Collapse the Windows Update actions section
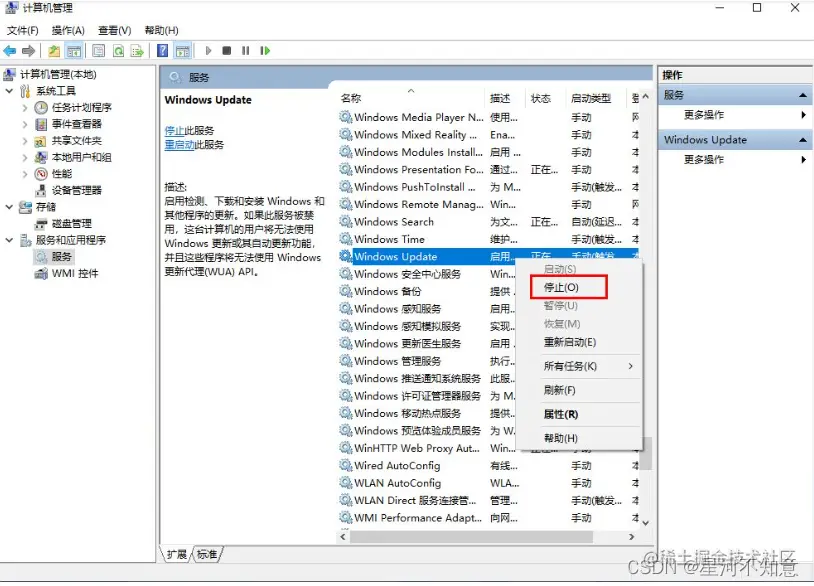This screenshot has height=586, width=814. (x=803, y=140)
